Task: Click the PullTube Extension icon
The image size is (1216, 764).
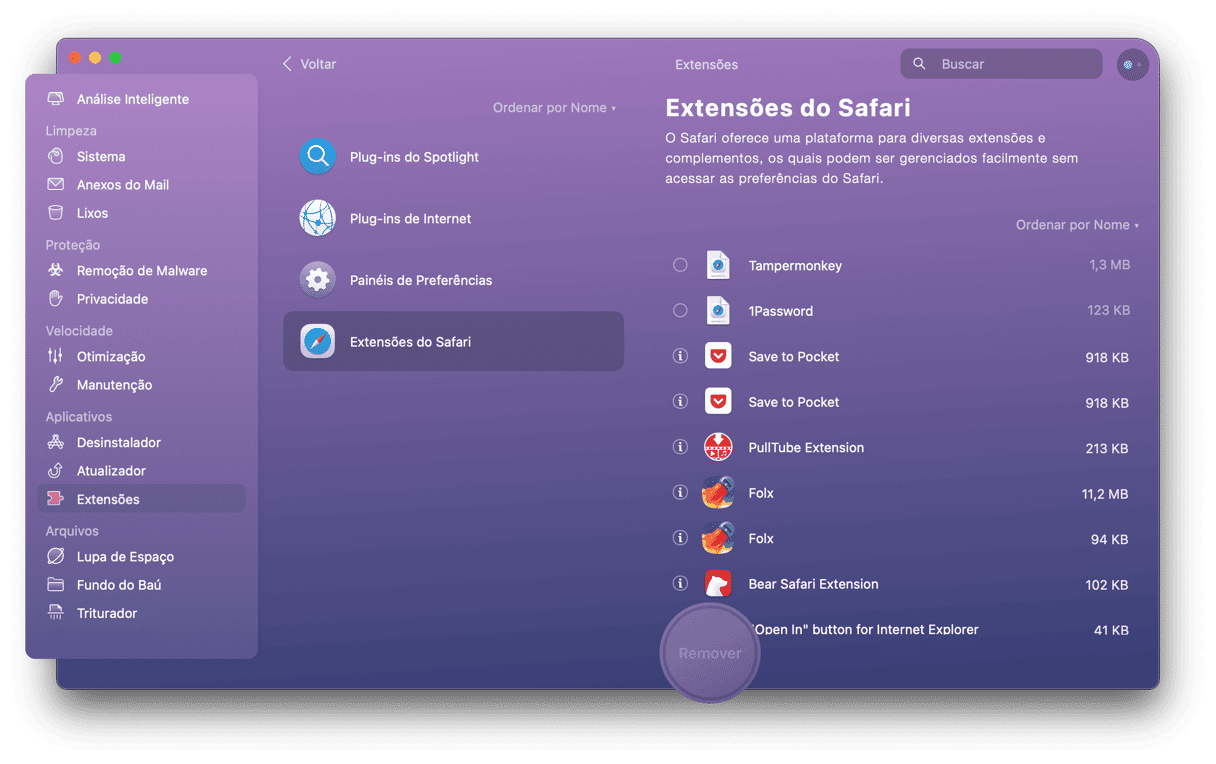Action: pos(718,447)
